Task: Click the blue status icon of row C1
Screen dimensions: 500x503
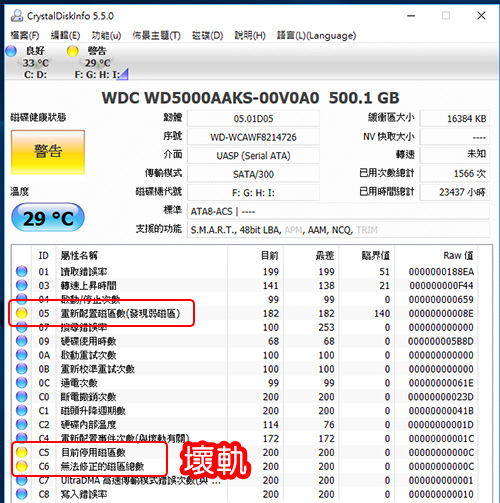Action: tap(22, 410)
